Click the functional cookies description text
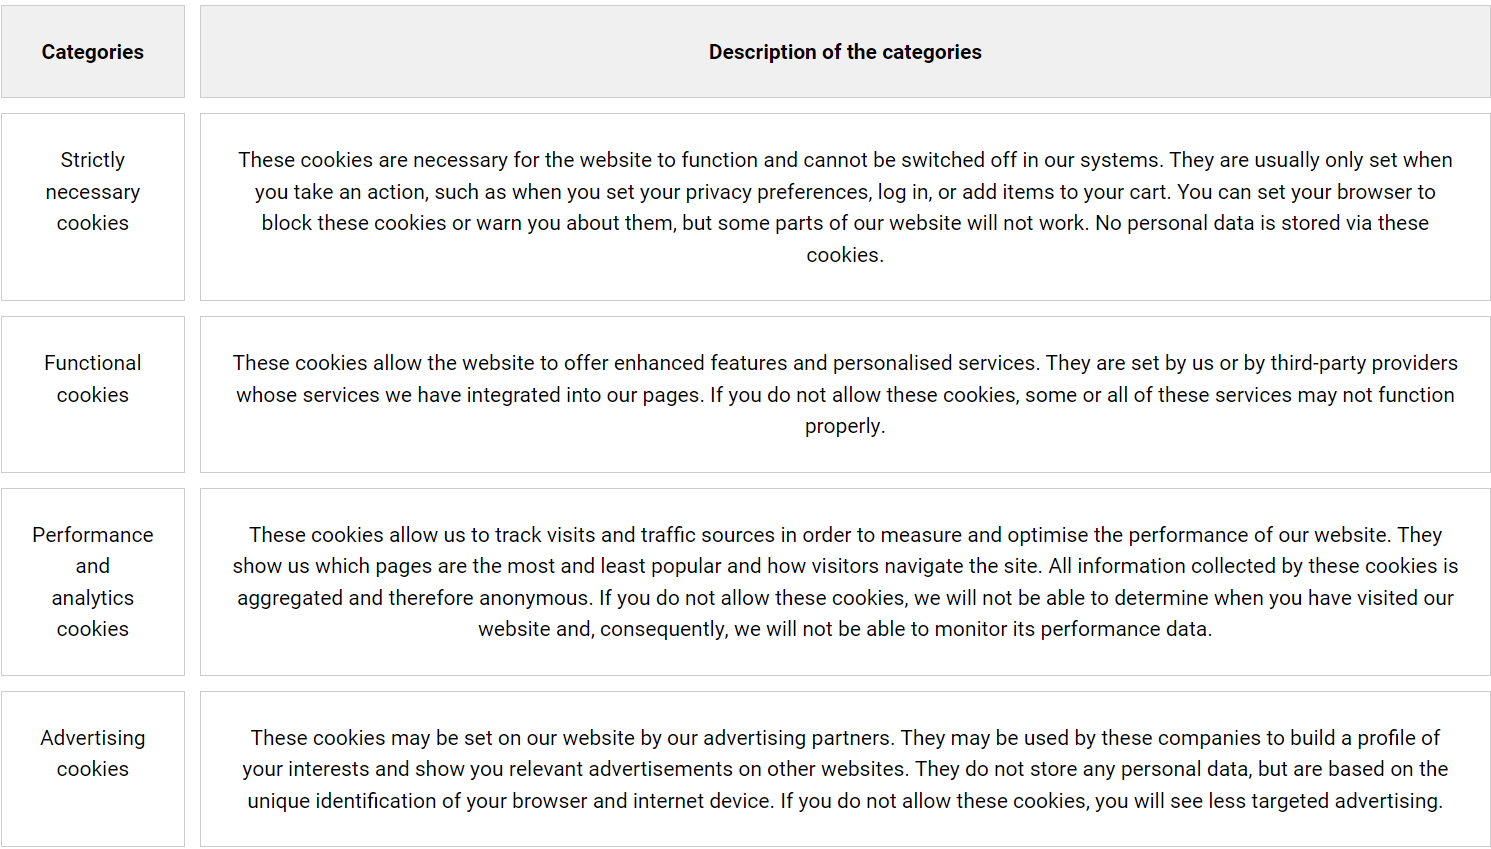This screenshot has height=849, width=1491. [x=845, y=394]
